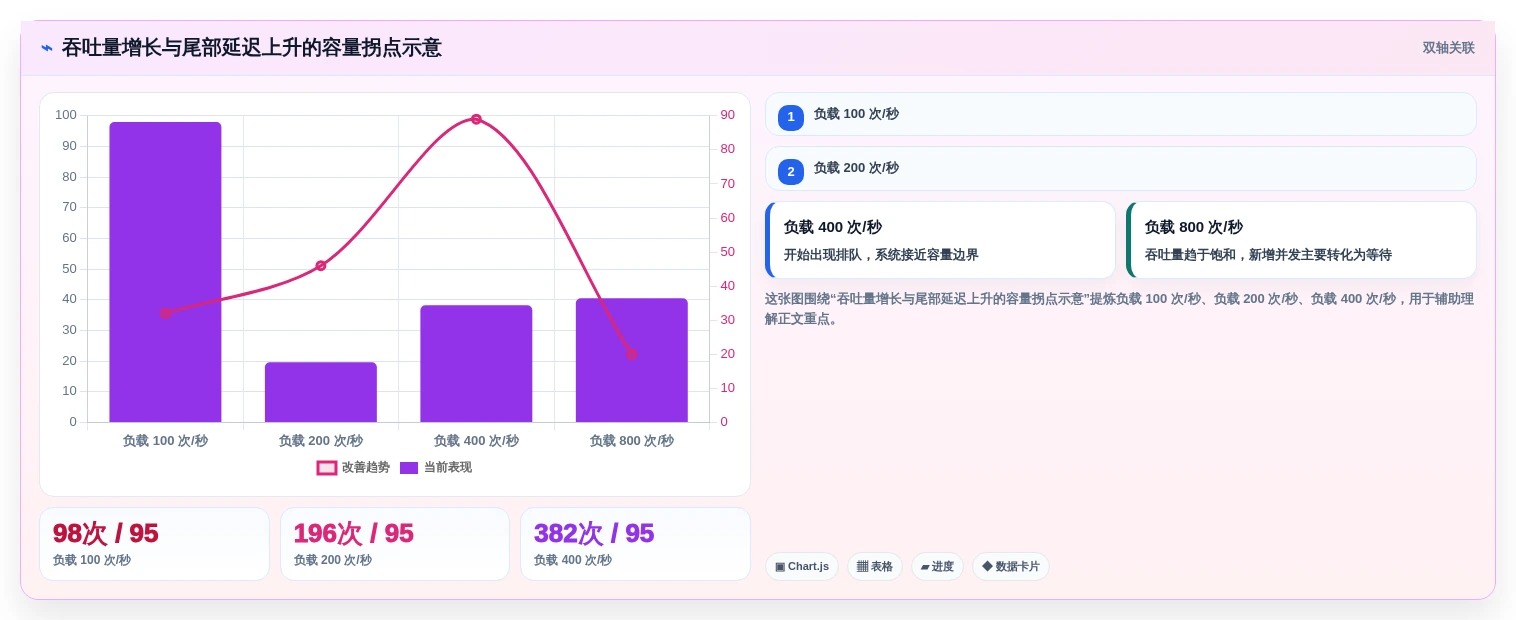Screen dimensions: 1516x620
Task: Click the x-axis label 负载 800 次/秒
Action: pyautogui.click(x=632, y=441)
